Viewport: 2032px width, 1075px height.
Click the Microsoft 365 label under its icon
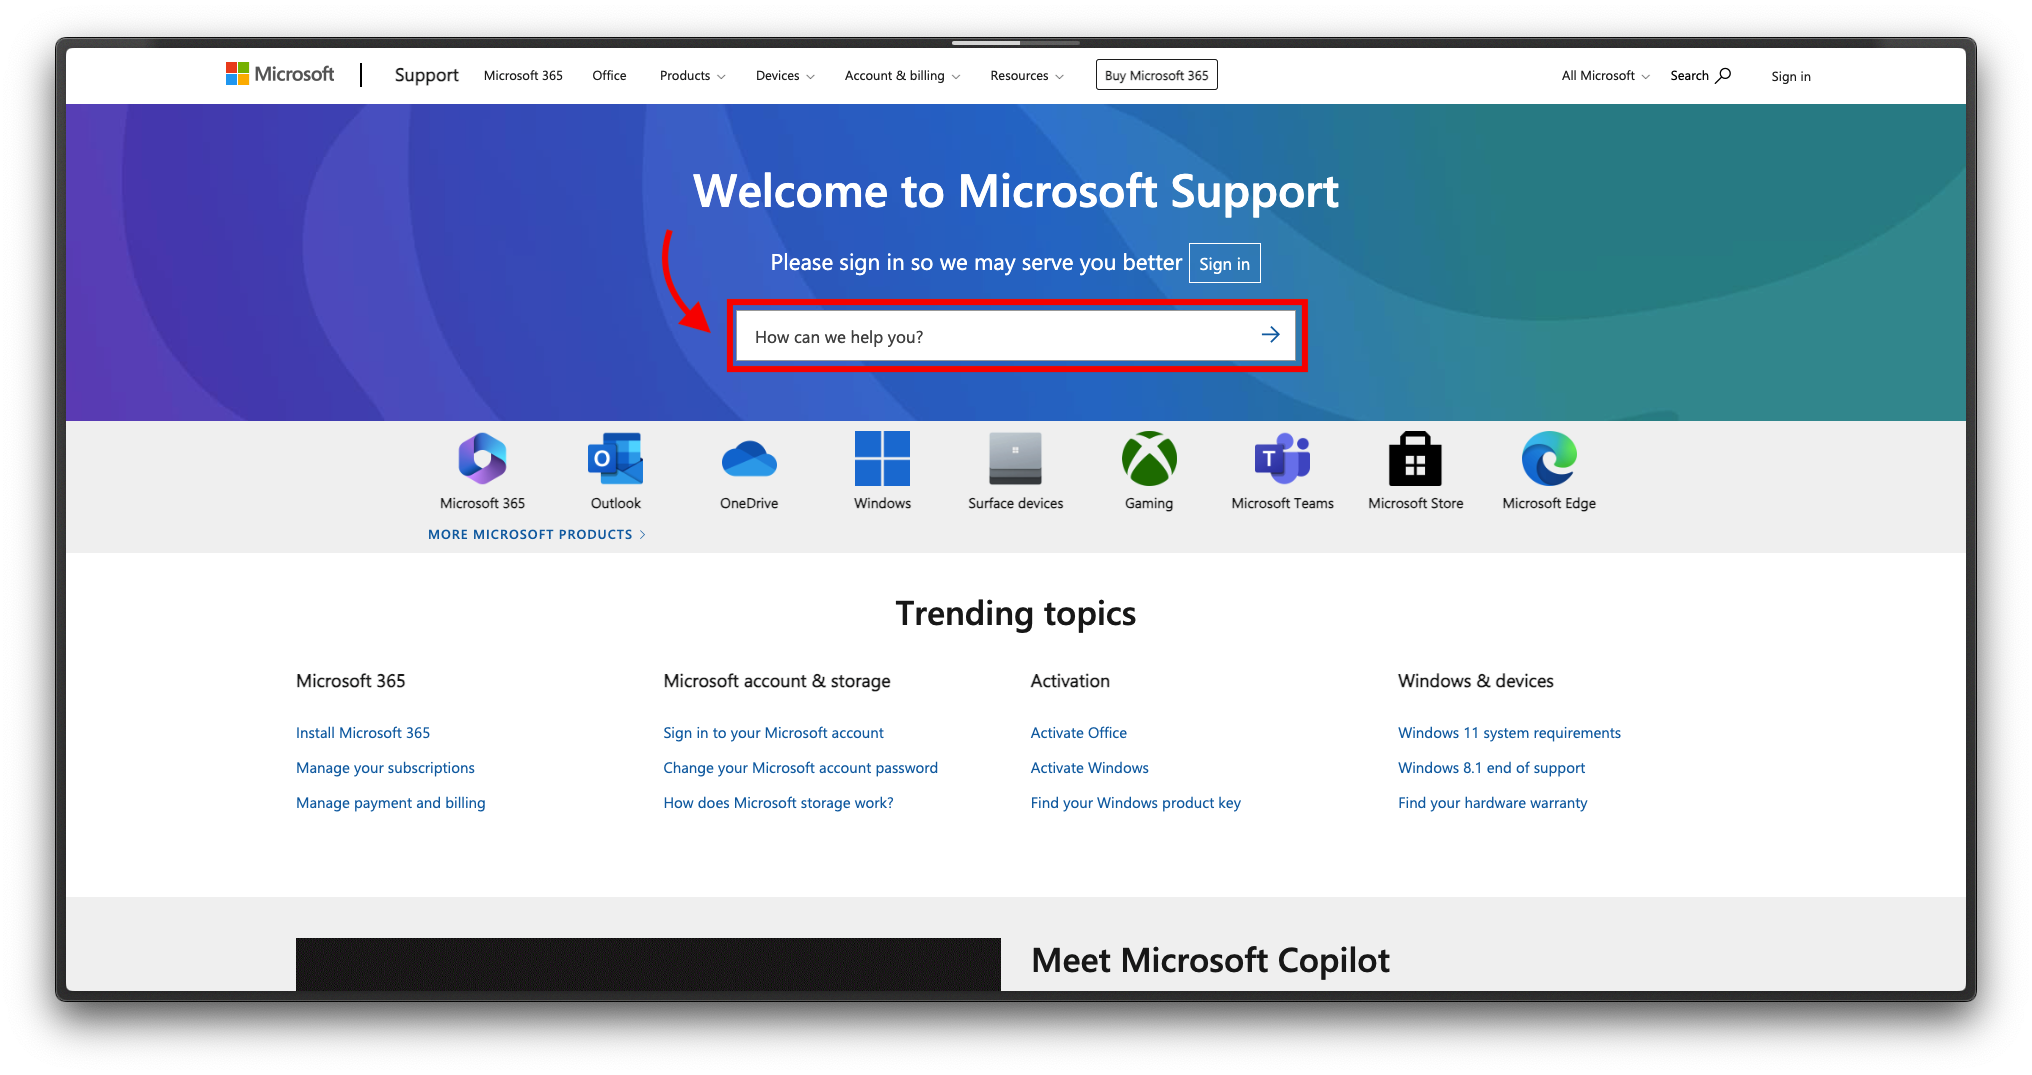click(482, 504)
